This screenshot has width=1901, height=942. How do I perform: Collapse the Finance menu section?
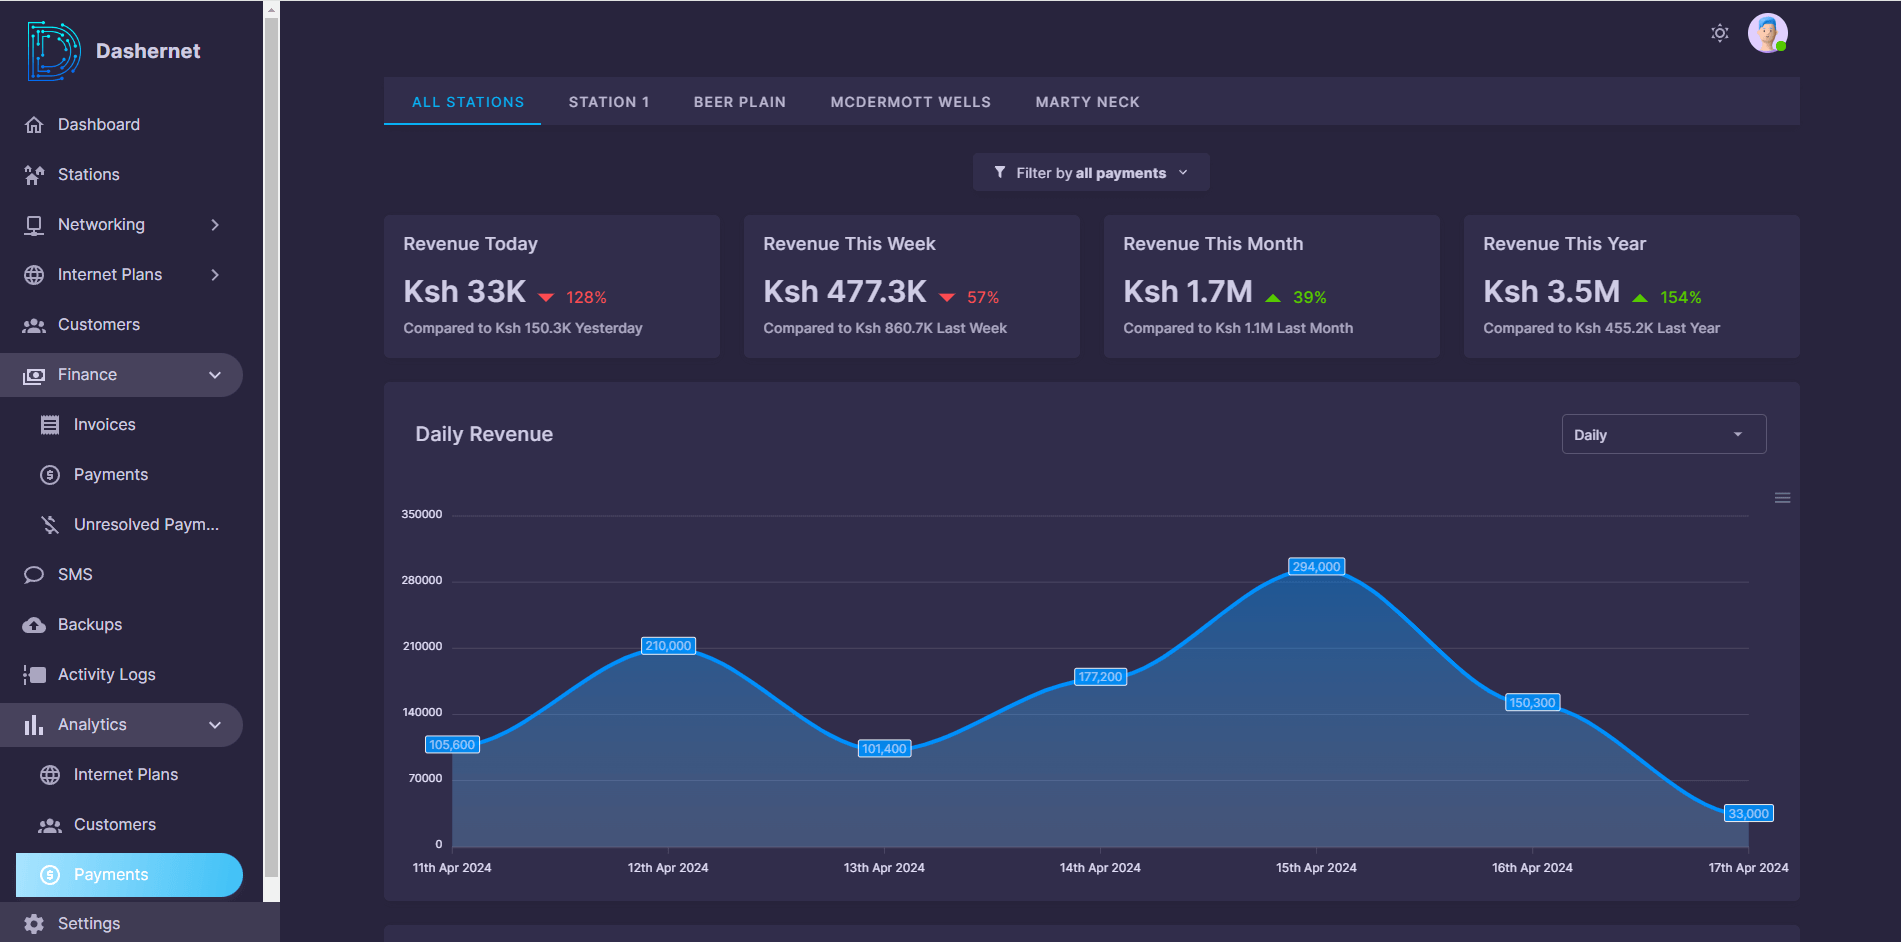coord(215,375)
